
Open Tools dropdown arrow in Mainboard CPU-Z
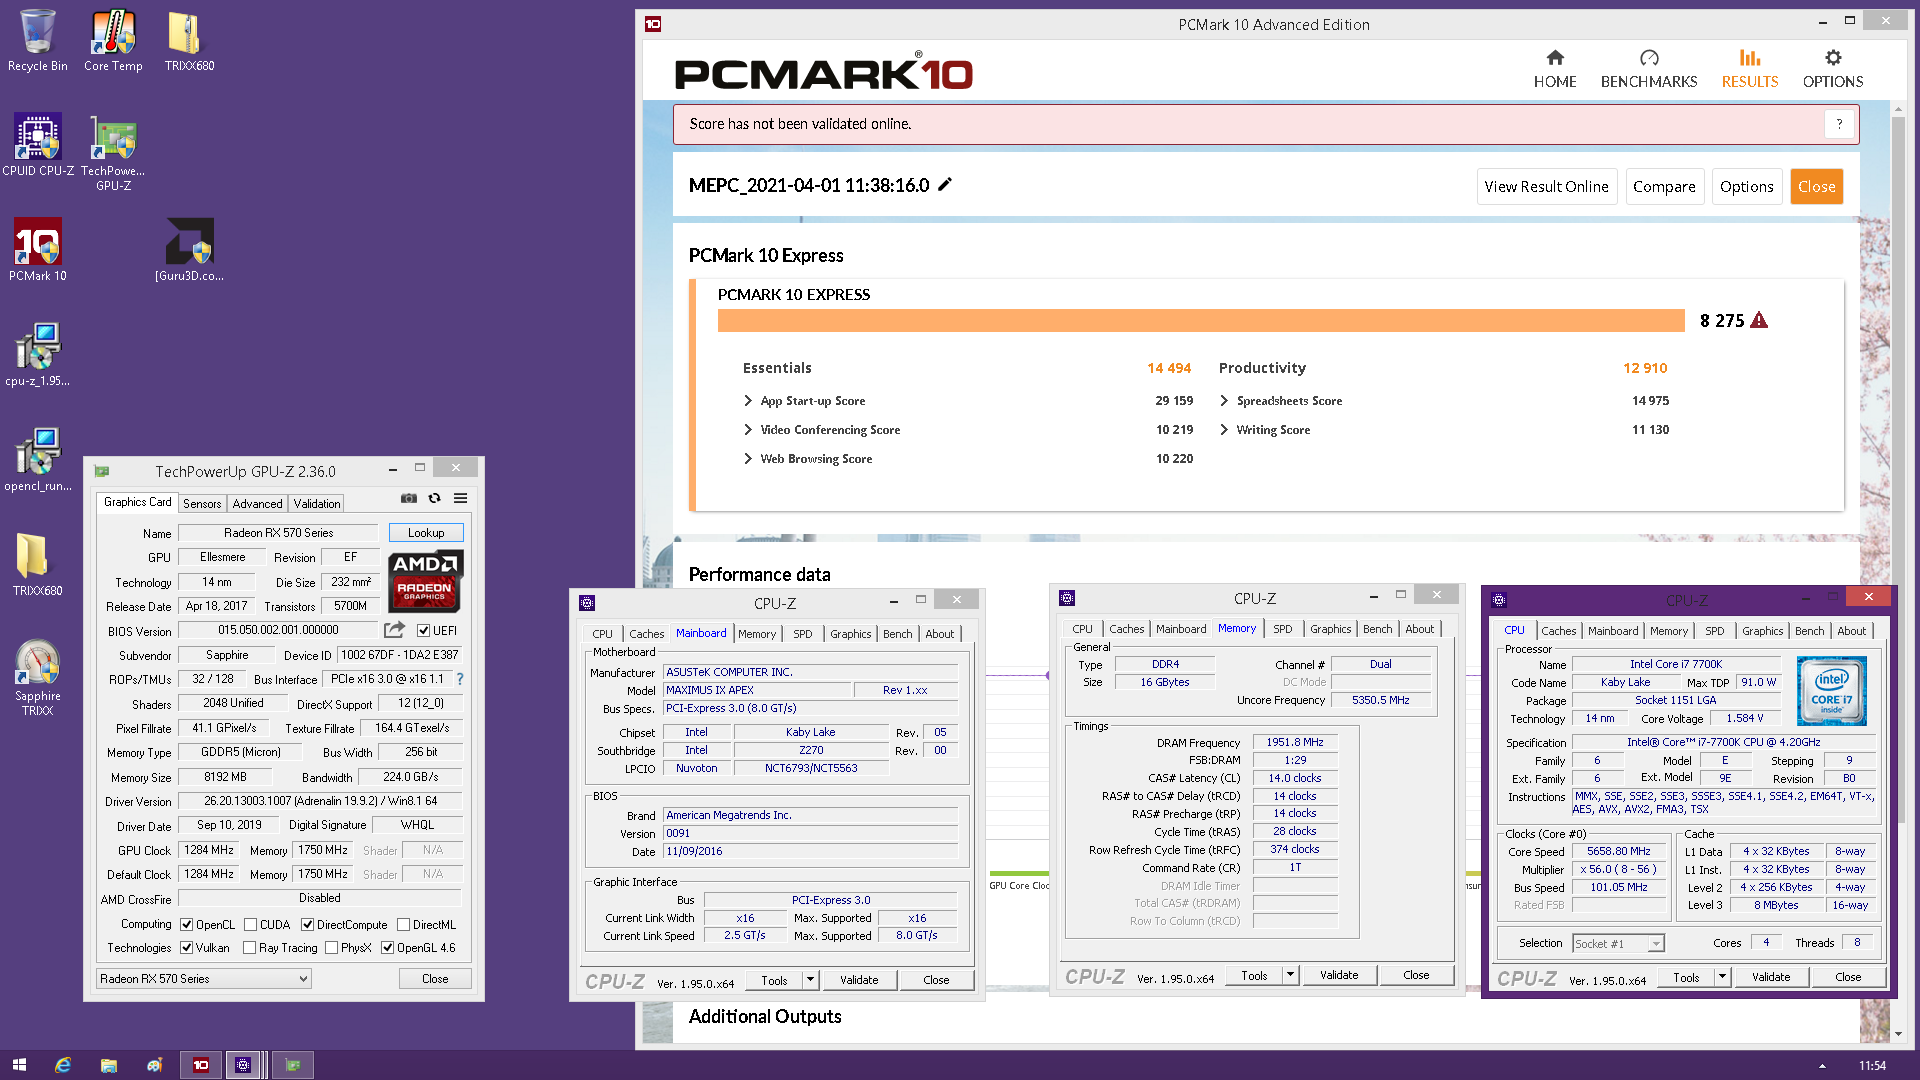click(x=811, y=980)
